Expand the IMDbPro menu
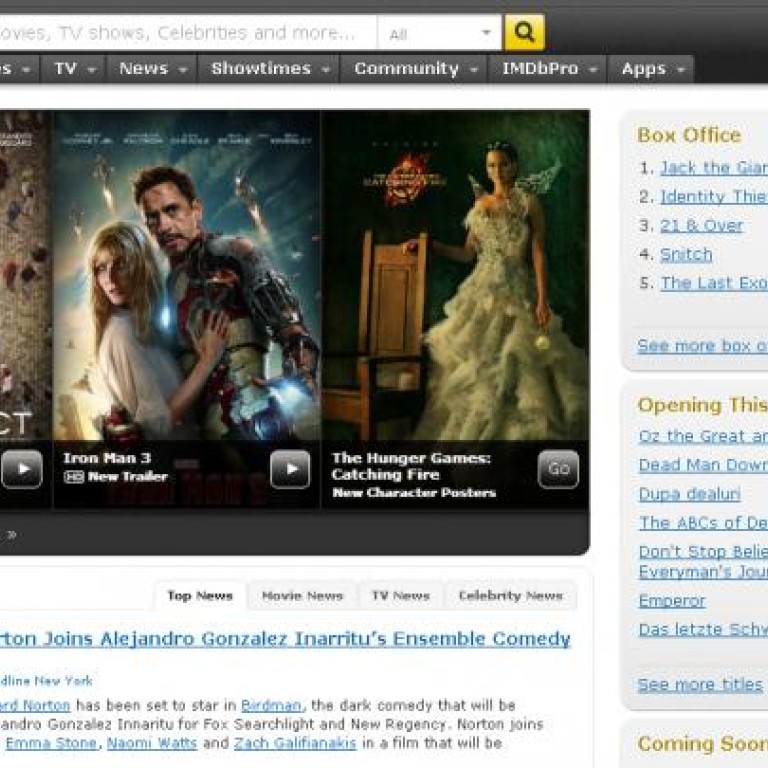The image size is (768, 768). pyautogui.click(x=549, y=69)
